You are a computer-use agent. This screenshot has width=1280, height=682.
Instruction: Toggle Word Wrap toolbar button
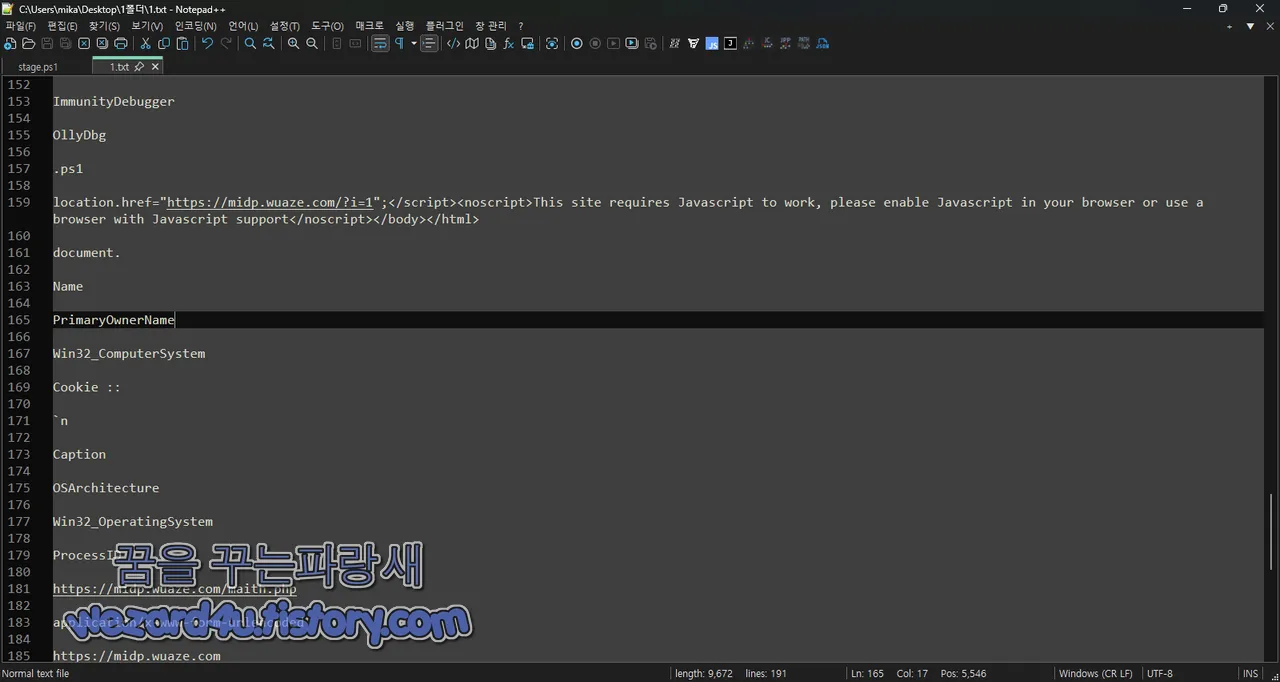pyautogui.click(x=380, y=44)
